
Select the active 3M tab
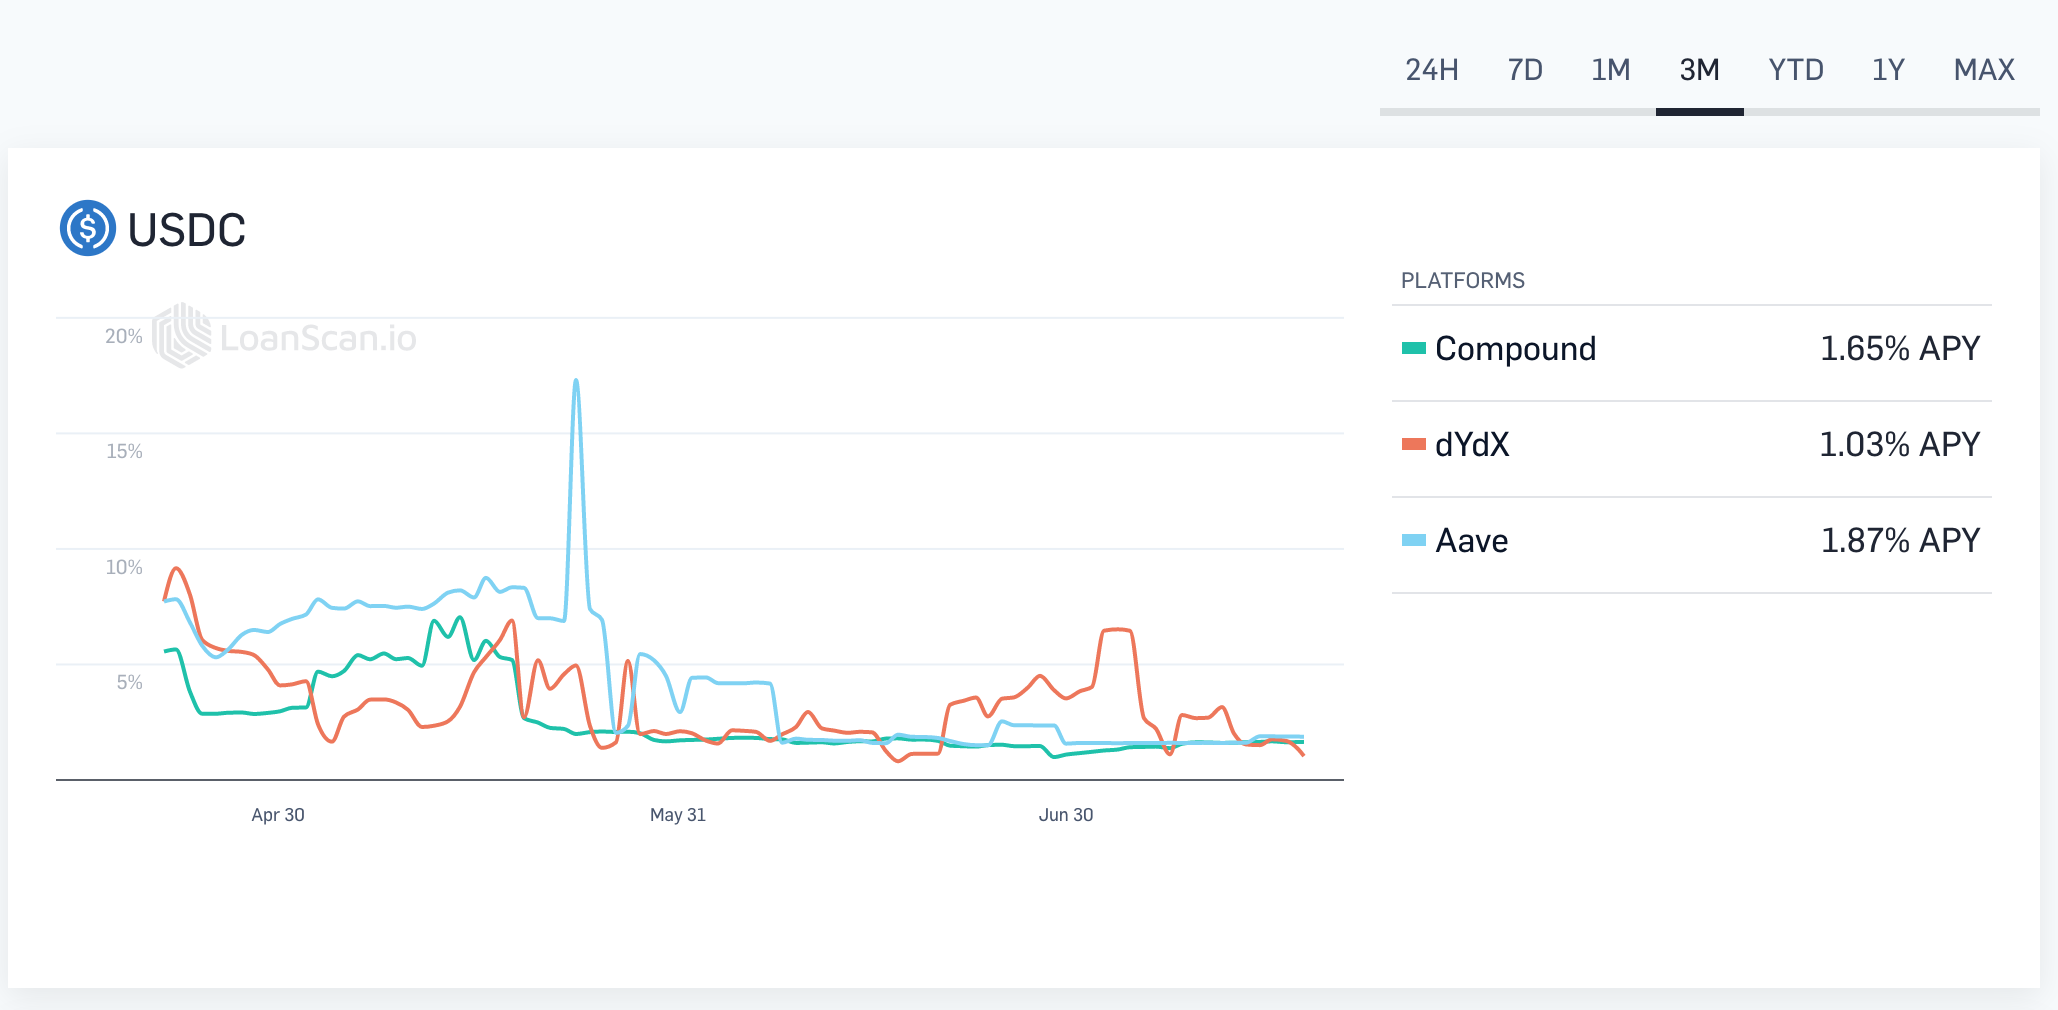[x=1700, y=70]
